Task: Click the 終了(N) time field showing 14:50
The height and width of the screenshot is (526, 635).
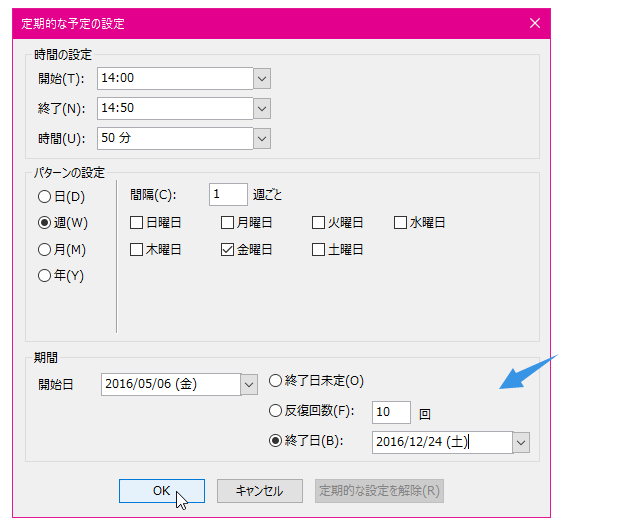Action: 175,108
